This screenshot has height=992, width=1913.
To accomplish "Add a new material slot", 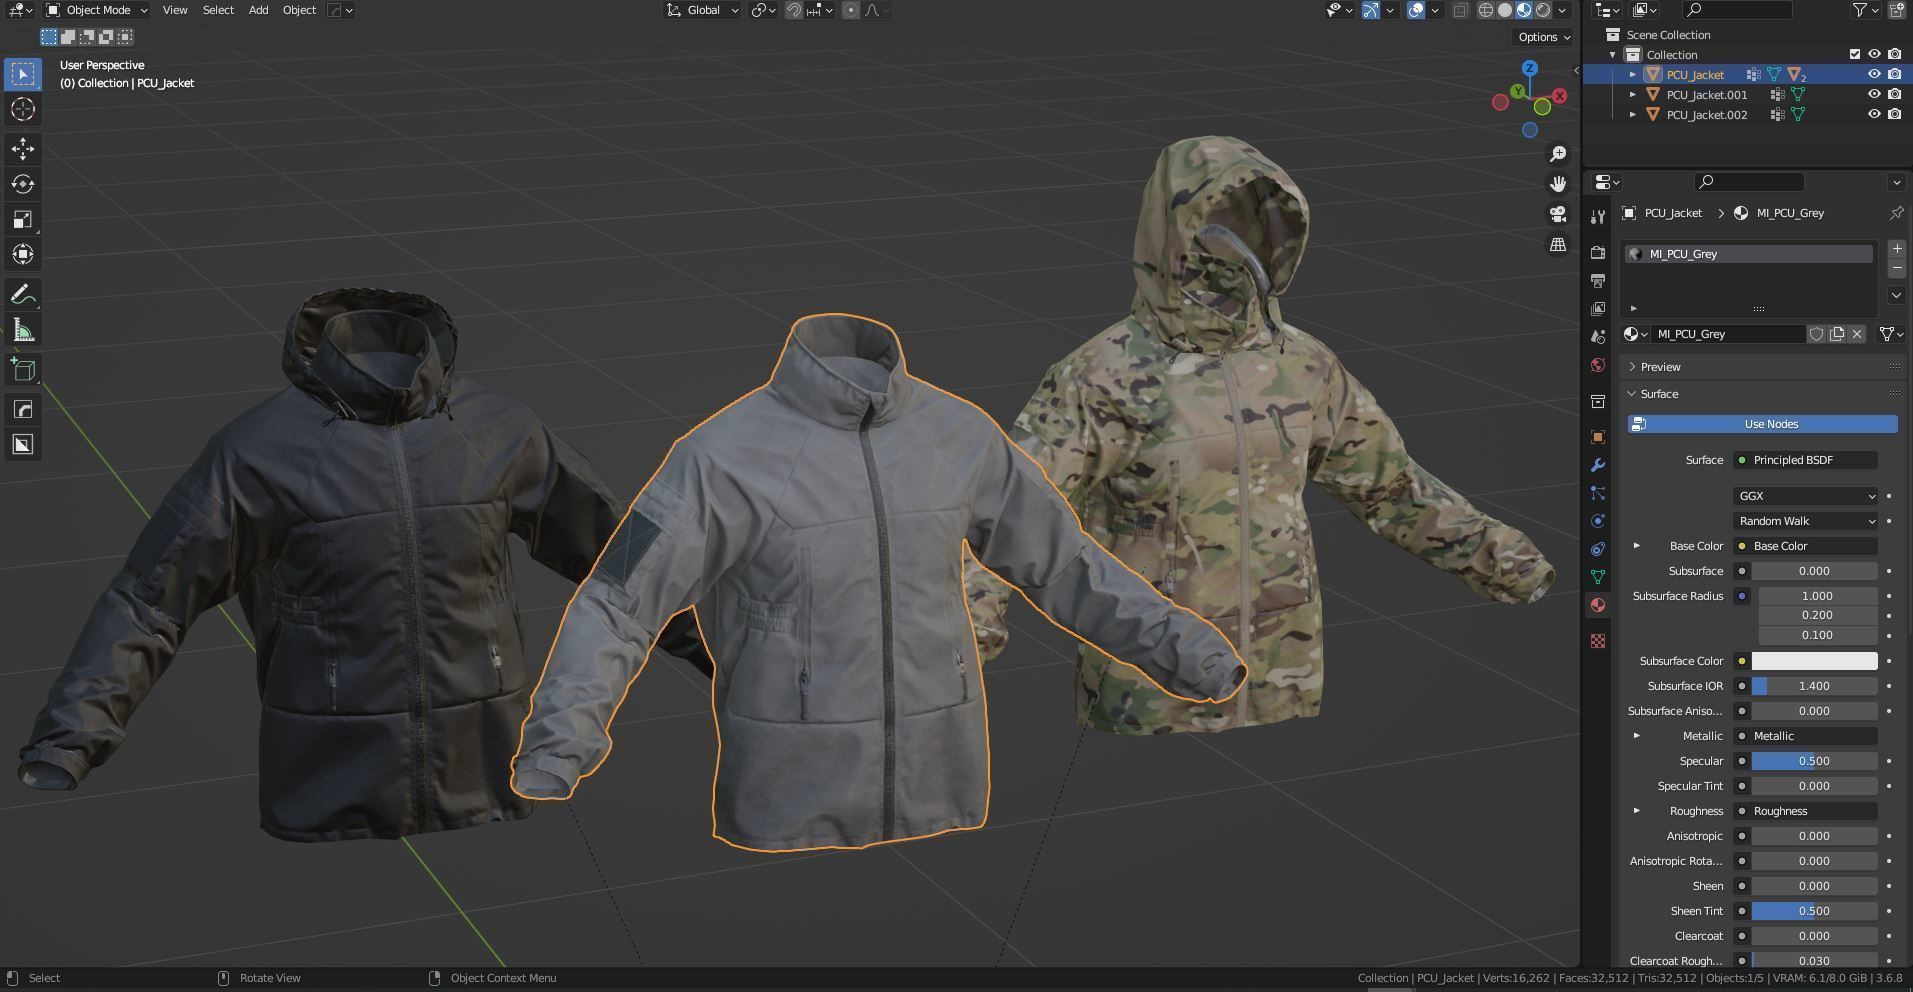I will (1897, 249).
